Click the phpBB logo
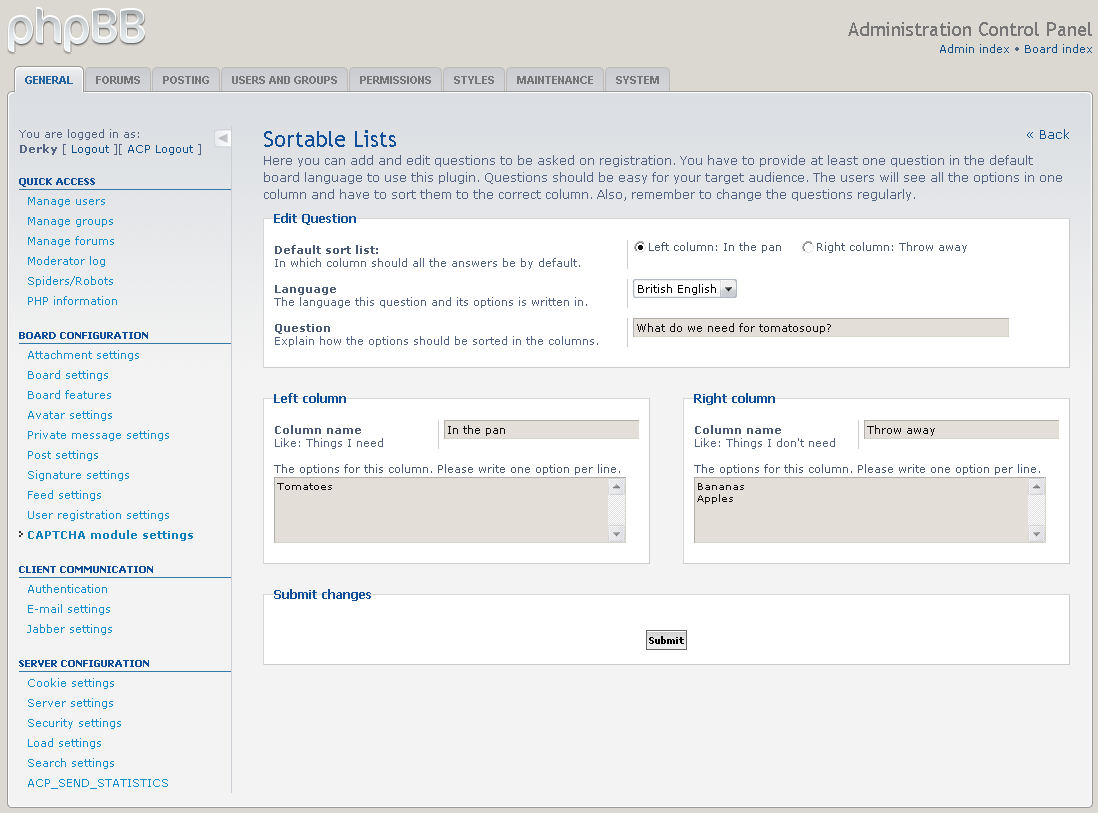Image resolution: width=1098 pixels, height=813 pixels. point(77,28)
